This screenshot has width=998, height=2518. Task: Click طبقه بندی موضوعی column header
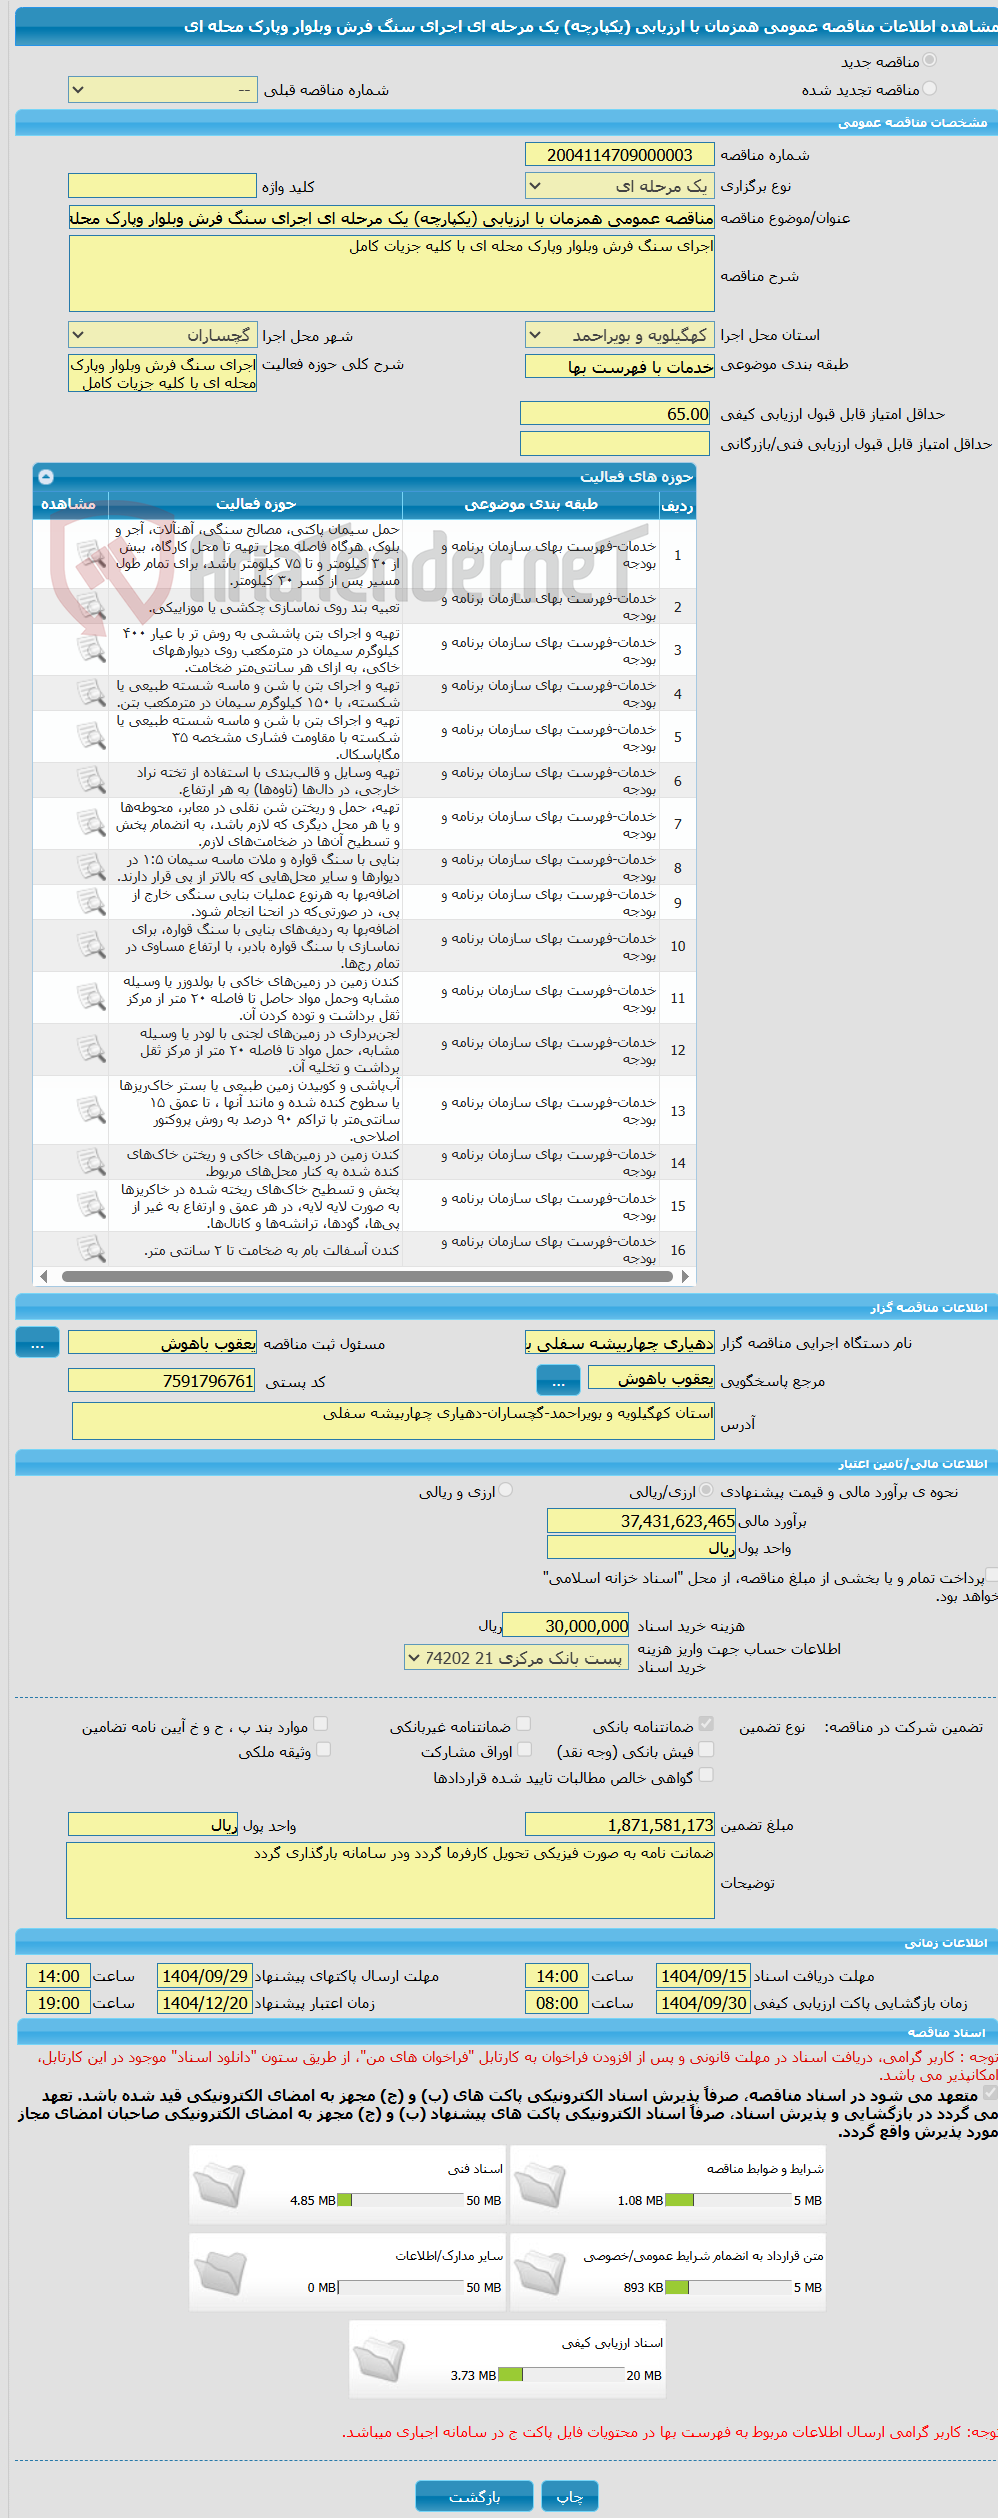point(530,504)
